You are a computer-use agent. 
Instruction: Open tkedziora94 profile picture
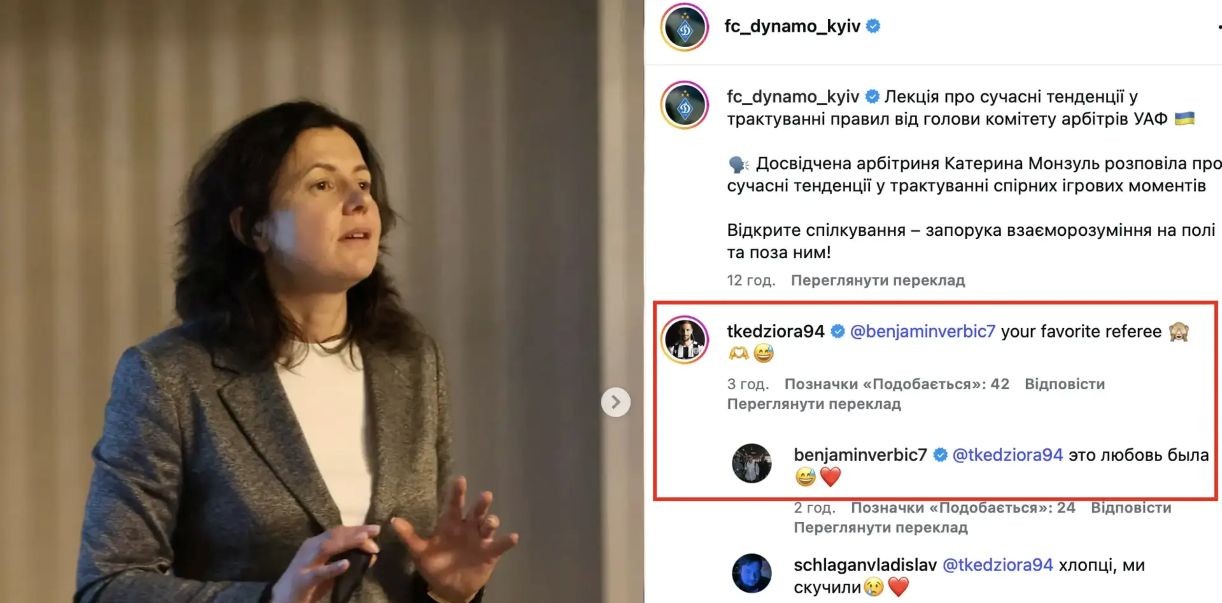685,342
